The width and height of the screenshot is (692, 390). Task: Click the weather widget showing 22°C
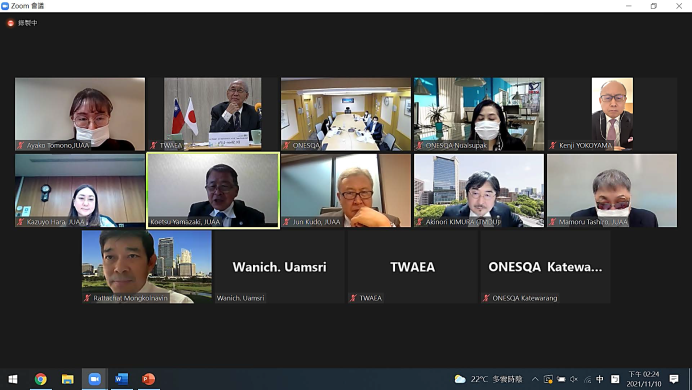488,379
